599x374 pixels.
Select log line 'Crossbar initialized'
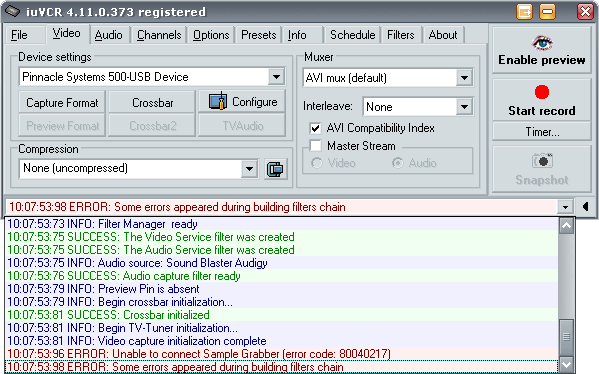[282, 315]
